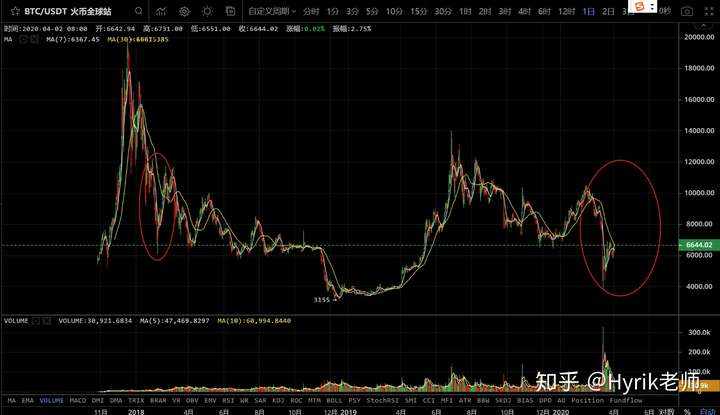Switch to the 30分 interval
720x415 pixels.
click(x=443, y=11)
